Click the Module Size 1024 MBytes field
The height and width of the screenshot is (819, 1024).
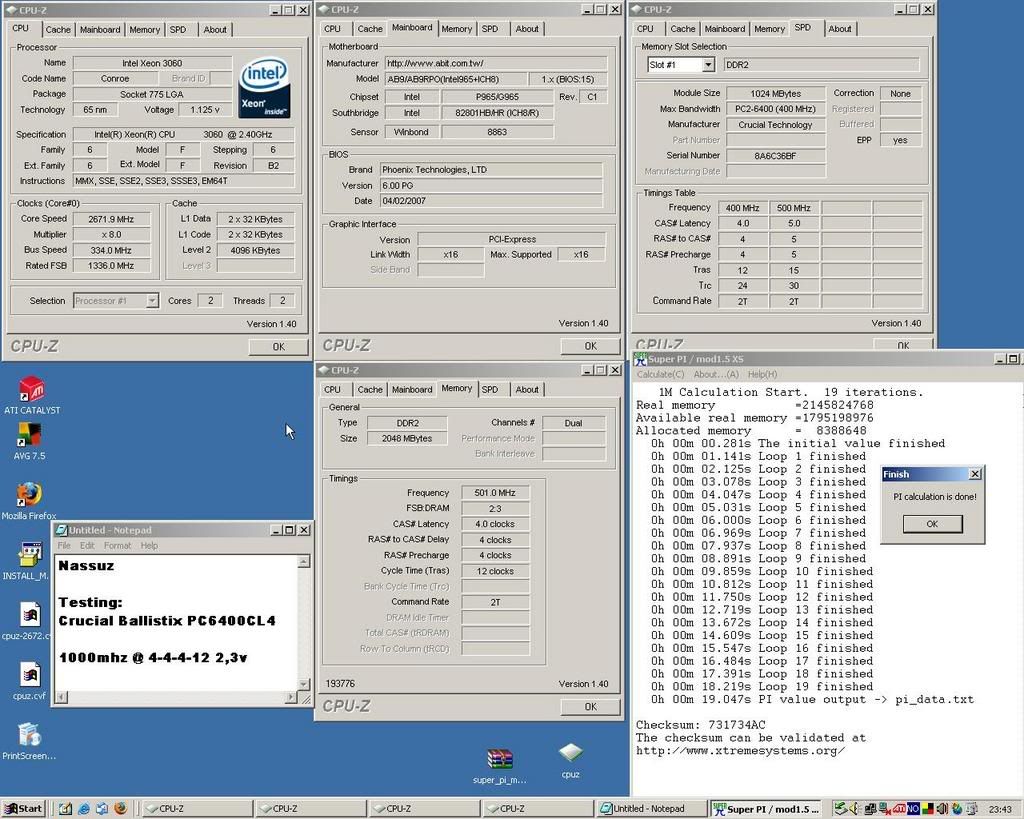(776, 93)
